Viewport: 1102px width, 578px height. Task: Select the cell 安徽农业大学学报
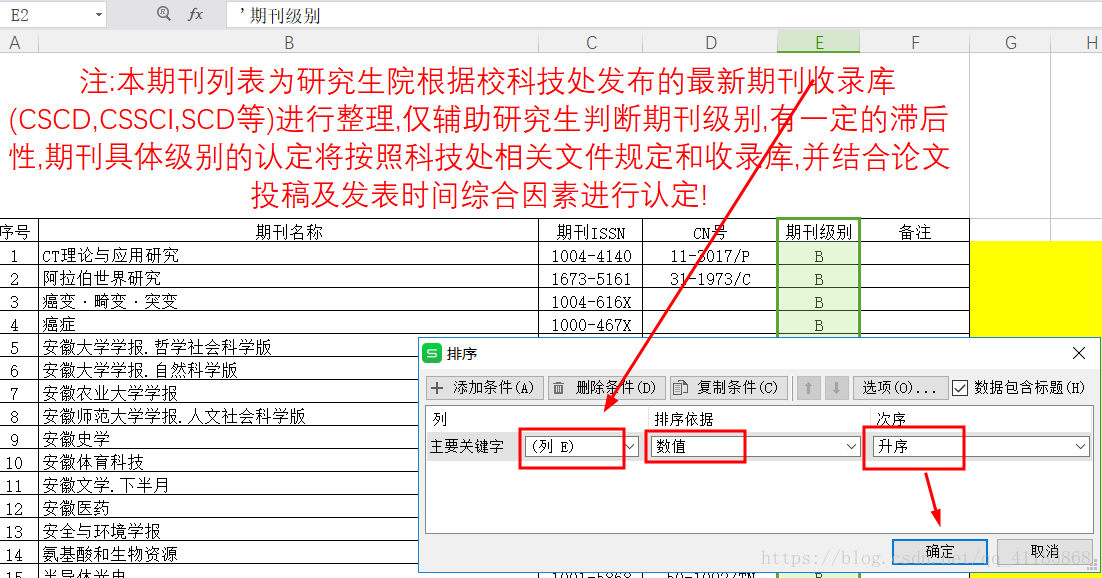click(228, 393)
